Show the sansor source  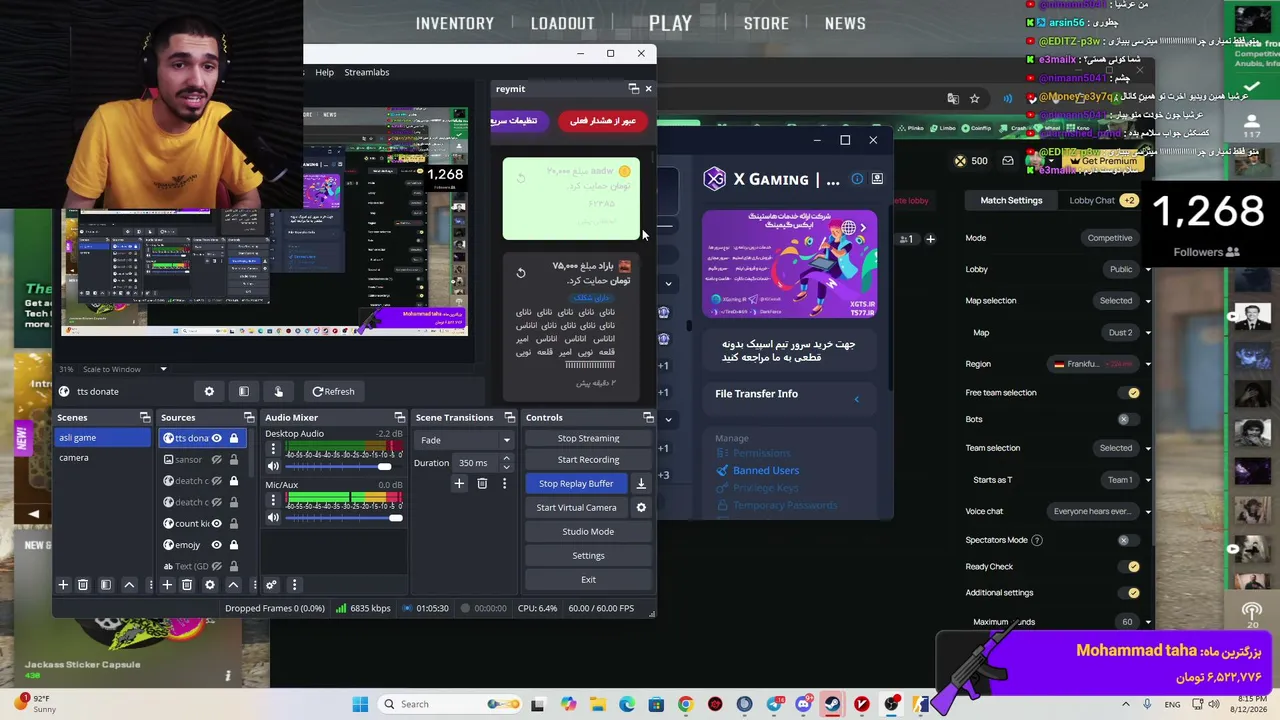[216, 460]
